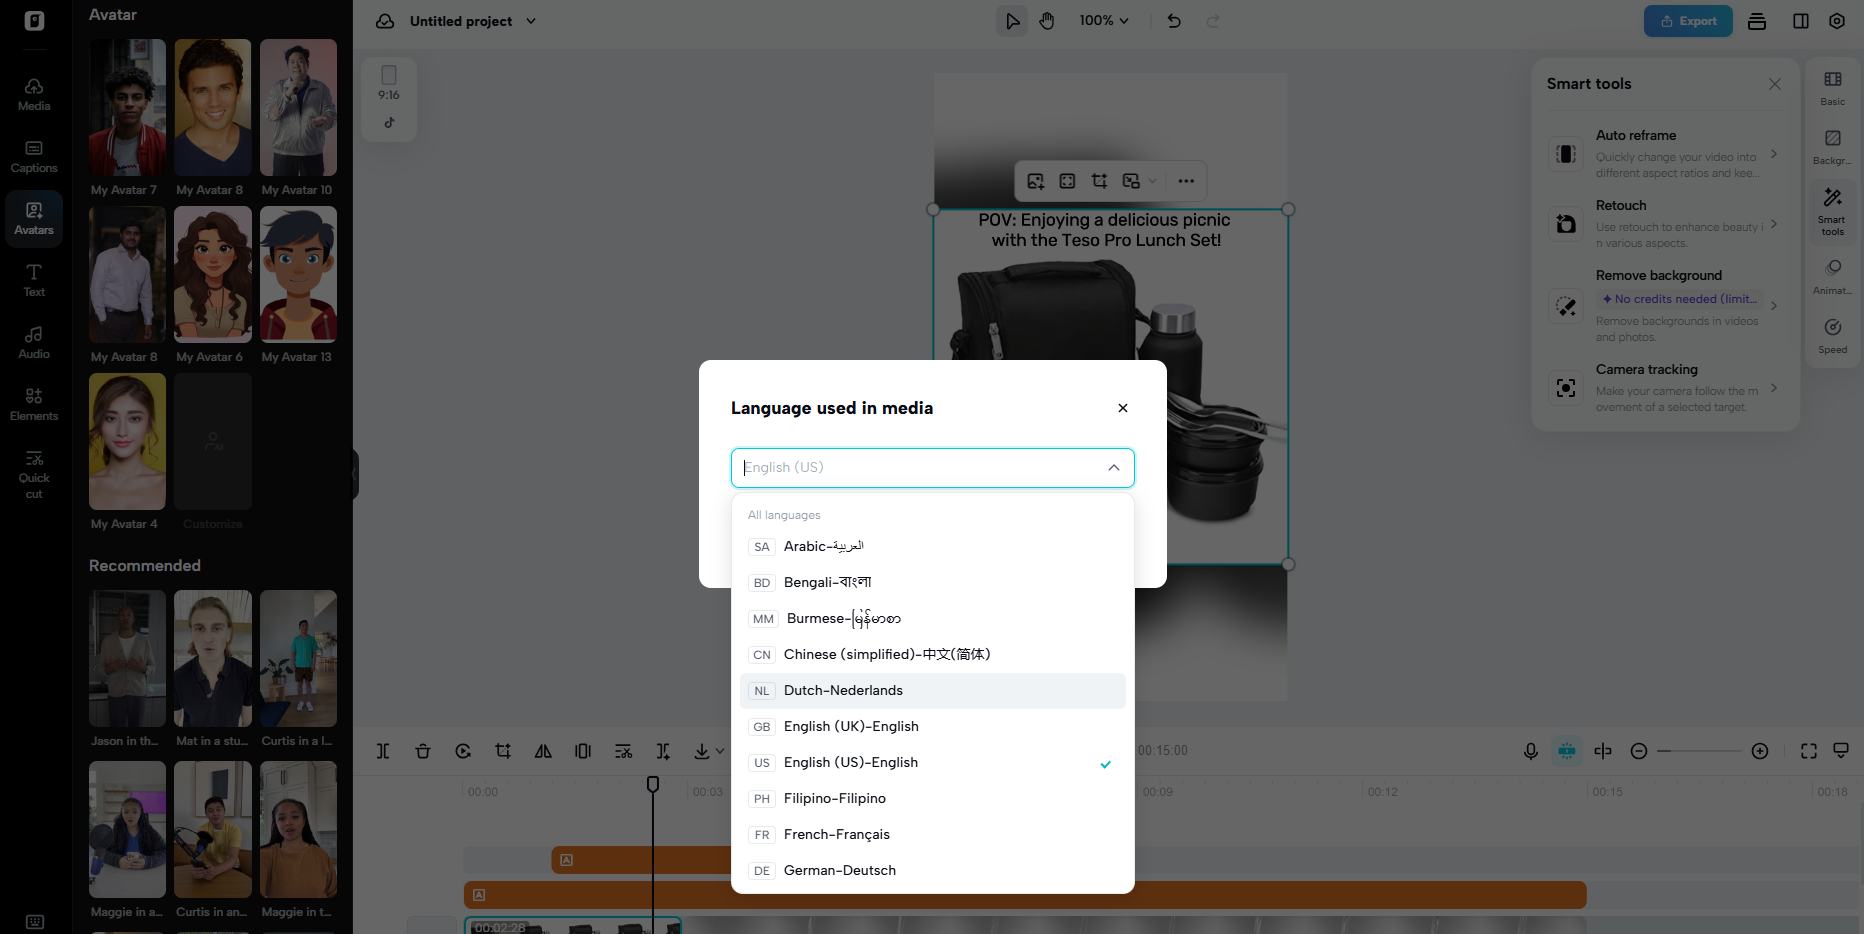Toggle the side panel layout icon in top bar
Viewport: 1864px width, 934px height.
tap(1801, 21)
